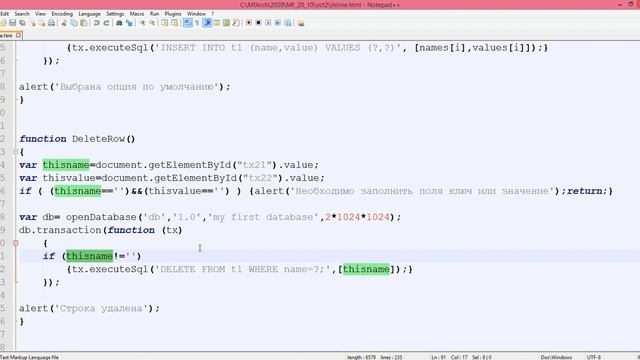Image resolution: width=640 pixels, height=360 pixels.
Task: Click the Close All toolbar icon
Action: coord(42,23)
